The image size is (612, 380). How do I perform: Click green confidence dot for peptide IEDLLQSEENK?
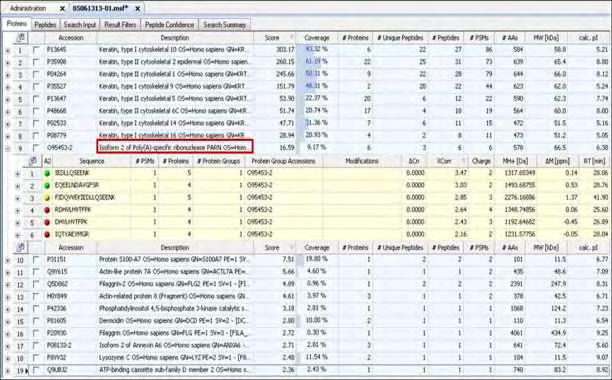(47, 173)
